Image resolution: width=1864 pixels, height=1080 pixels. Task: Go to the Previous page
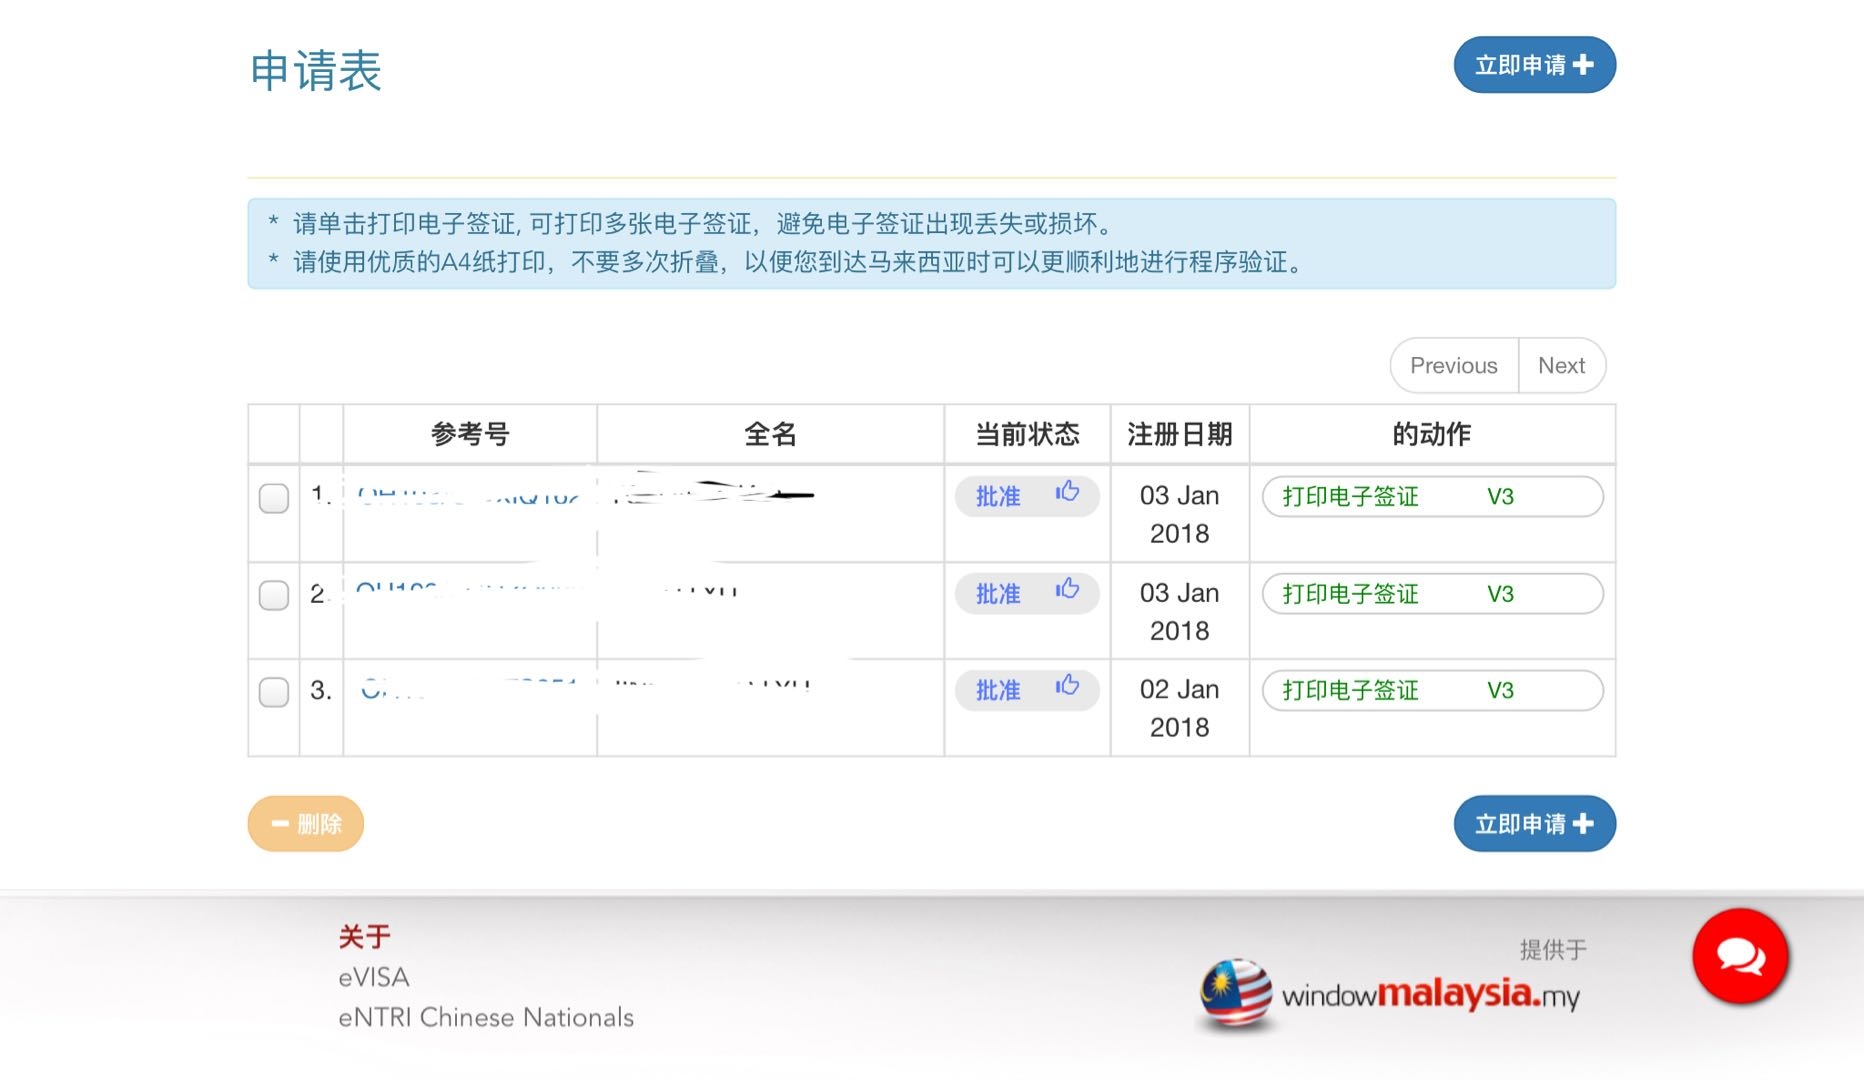(x=1454, y=366)
